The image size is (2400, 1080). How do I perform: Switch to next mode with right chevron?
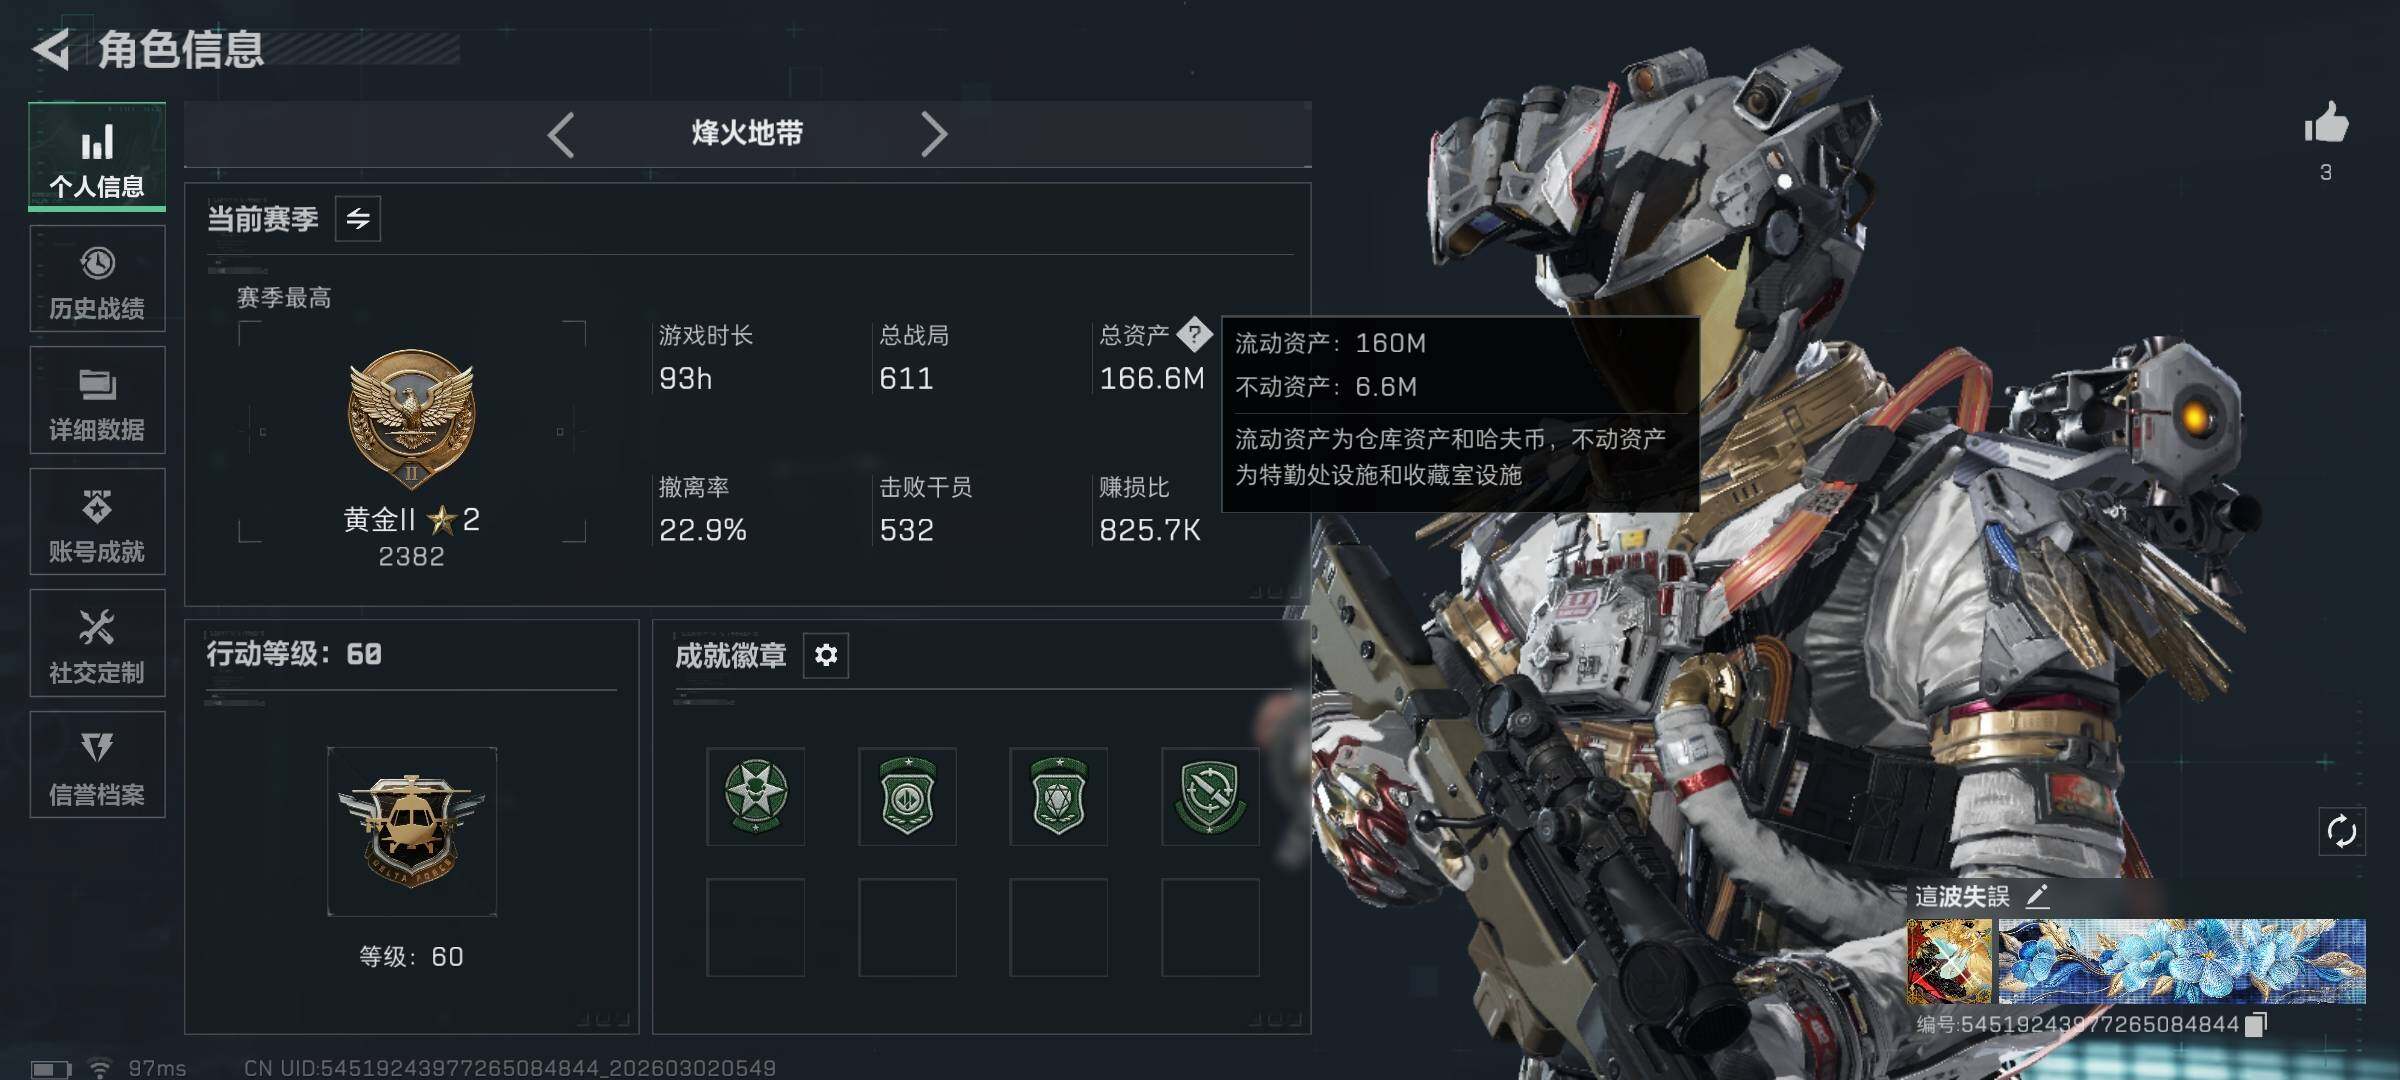click(933, 134)
